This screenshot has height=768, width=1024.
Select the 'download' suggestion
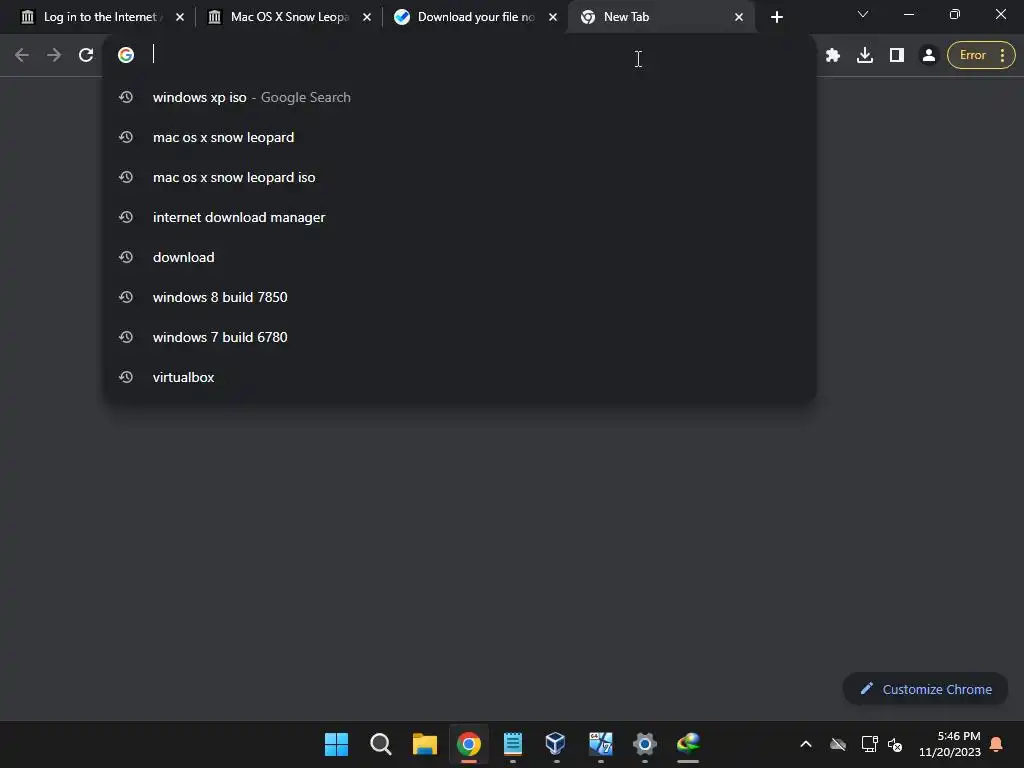tap(460, 257)
